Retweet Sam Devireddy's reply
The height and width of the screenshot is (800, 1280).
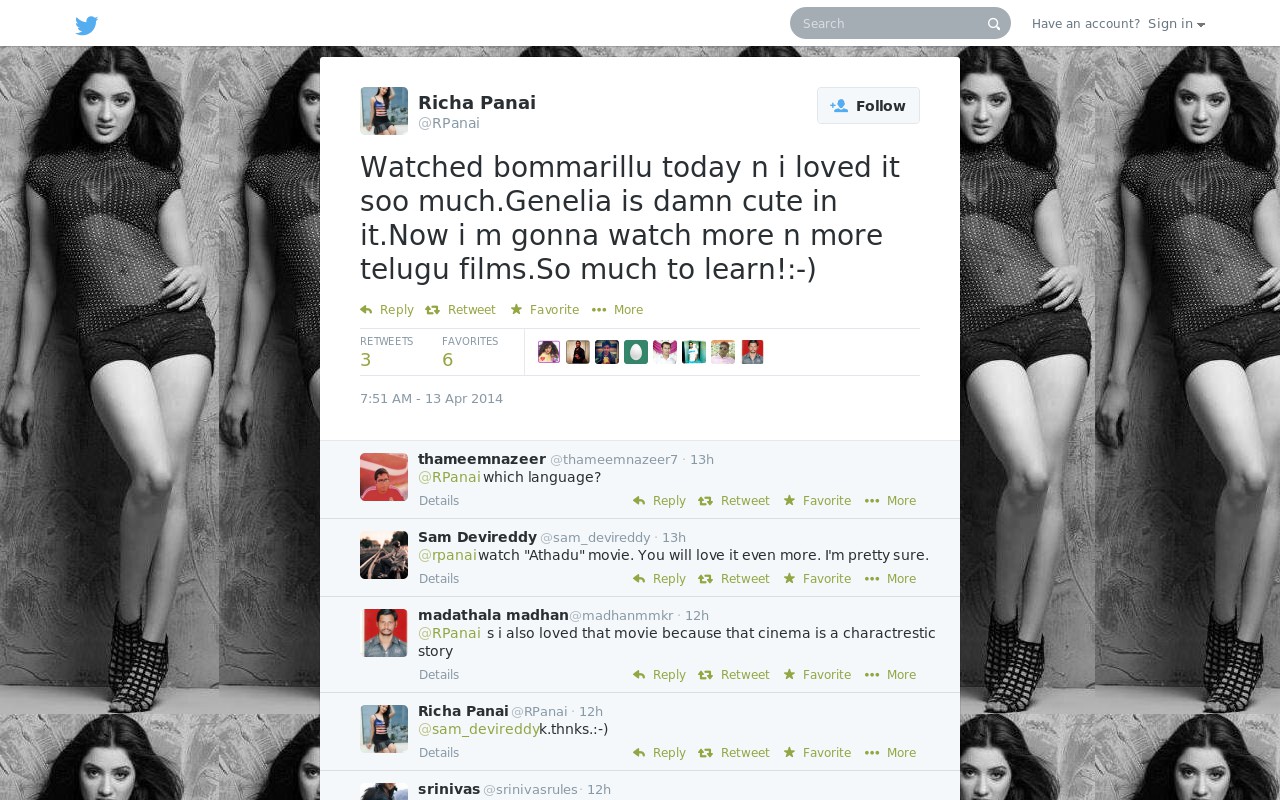point(734,579)
